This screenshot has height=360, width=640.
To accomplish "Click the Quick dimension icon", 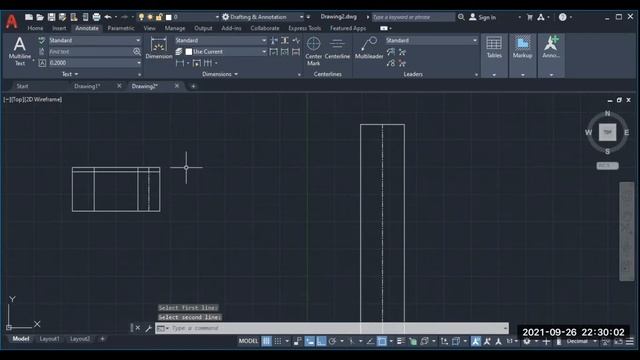I will 197,63.
